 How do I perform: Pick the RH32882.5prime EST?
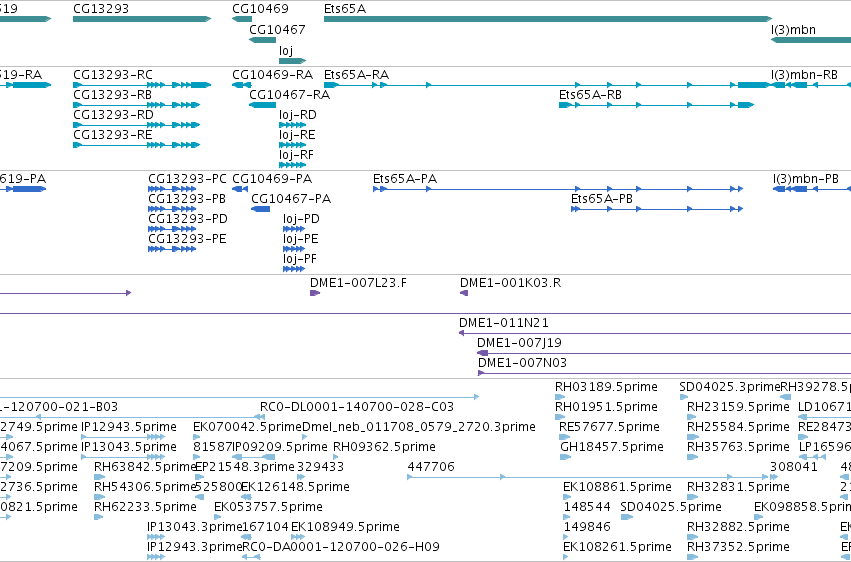[738, 527]
